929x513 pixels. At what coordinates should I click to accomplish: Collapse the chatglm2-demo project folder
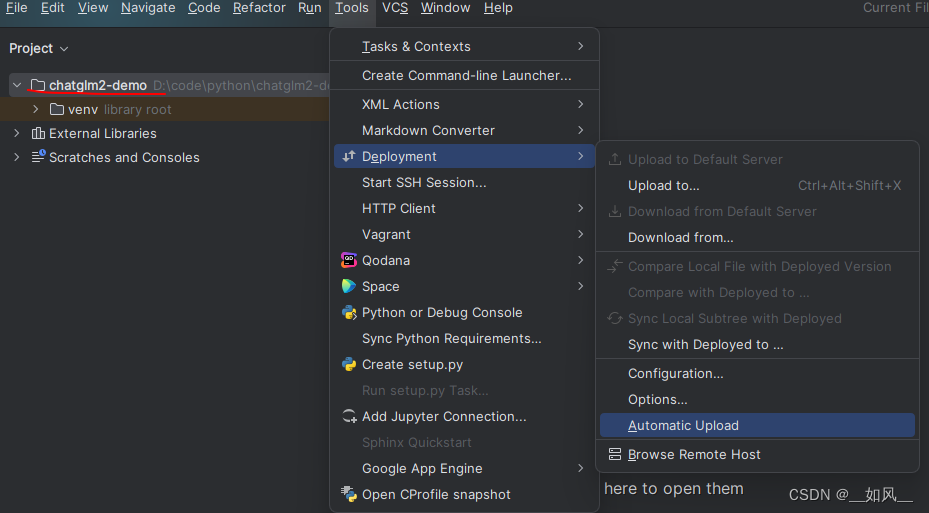[17, 86]
